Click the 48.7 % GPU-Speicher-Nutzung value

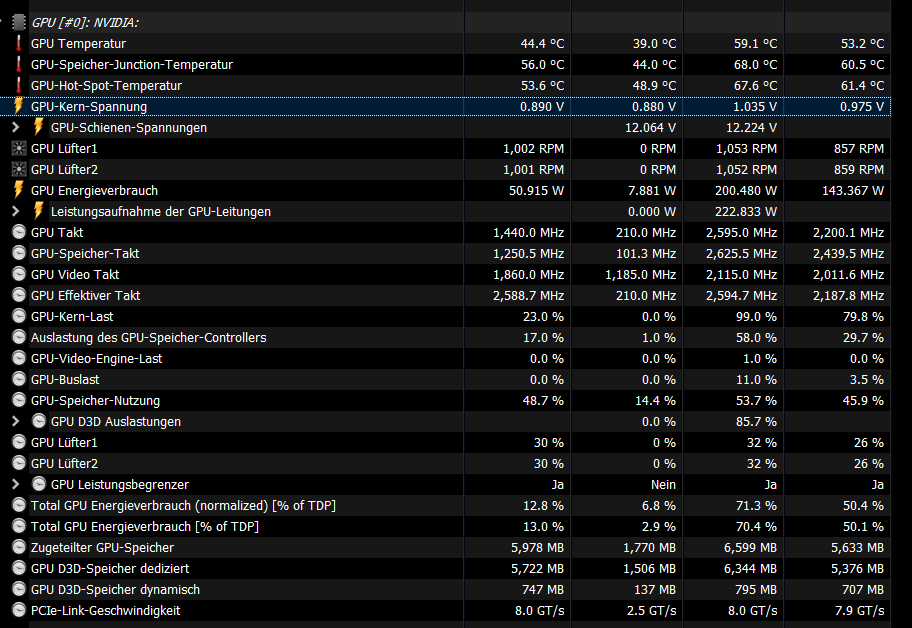543,400
